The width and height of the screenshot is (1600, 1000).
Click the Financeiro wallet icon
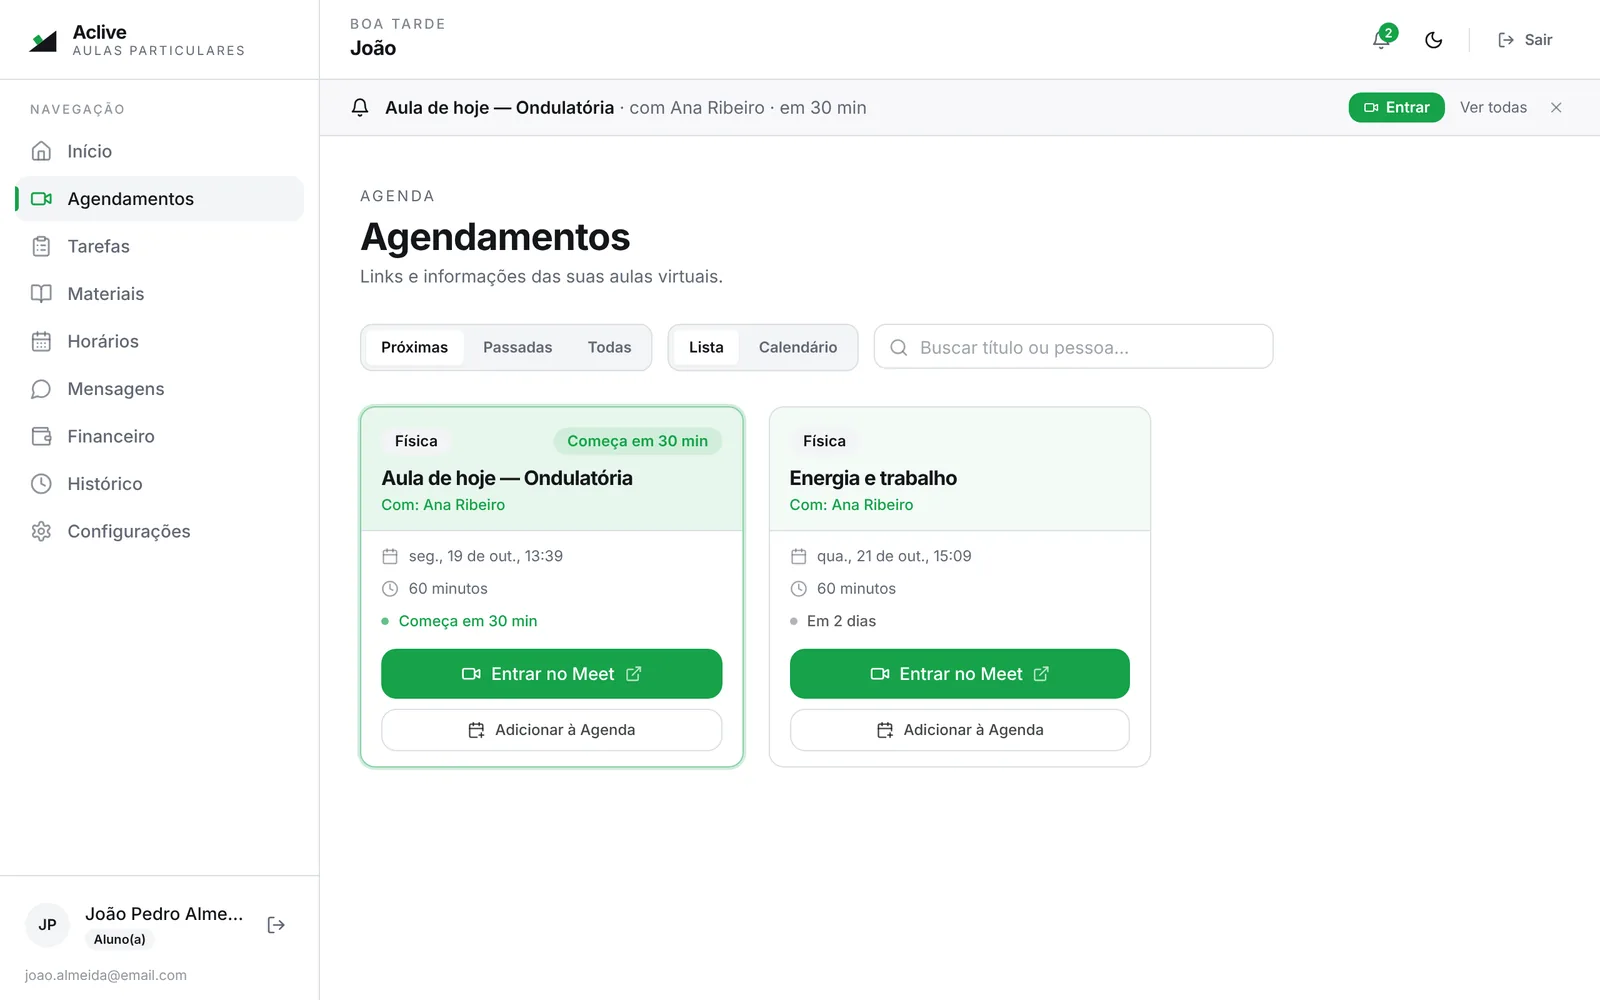click(41, 436)
